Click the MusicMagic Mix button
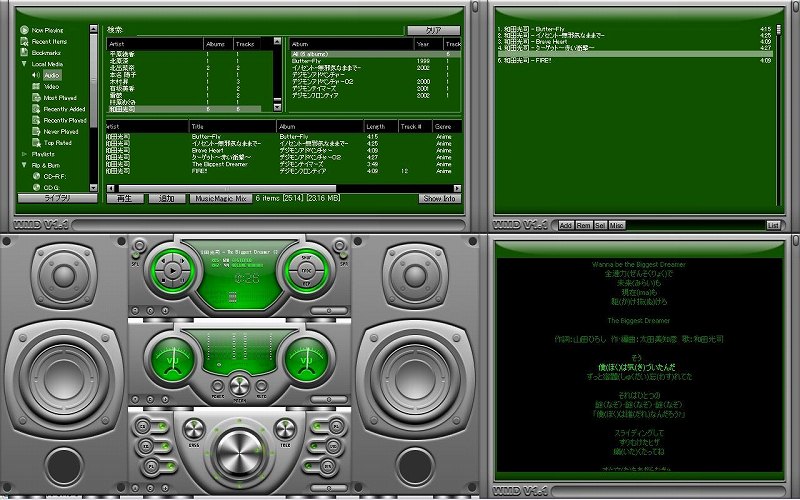 [x=219, y=199]
